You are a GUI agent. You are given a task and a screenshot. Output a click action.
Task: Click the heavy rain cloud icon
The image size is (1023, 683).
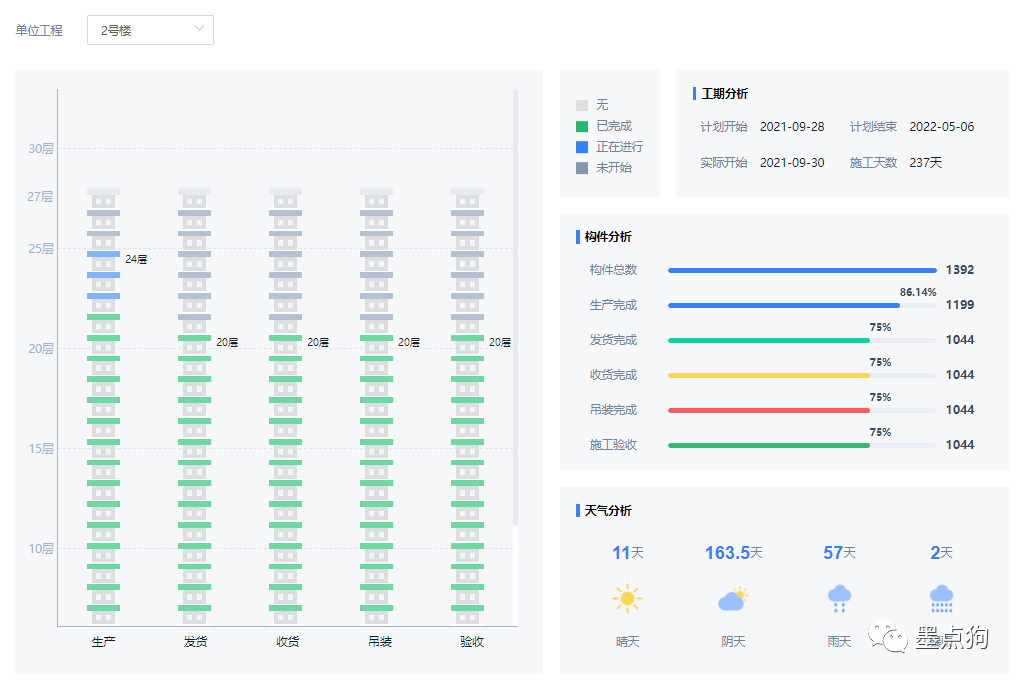tap(941, 598)
